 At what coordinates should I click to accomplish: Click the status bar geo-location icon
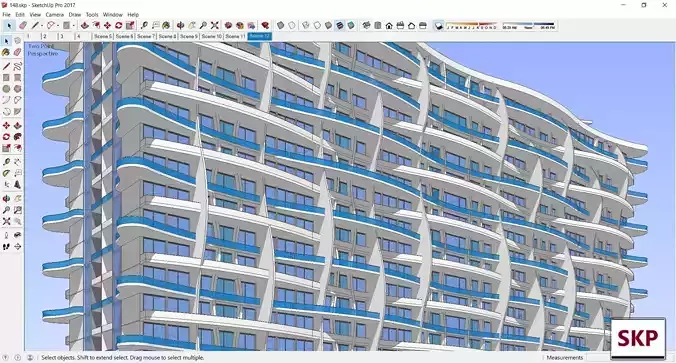(6, 357)
